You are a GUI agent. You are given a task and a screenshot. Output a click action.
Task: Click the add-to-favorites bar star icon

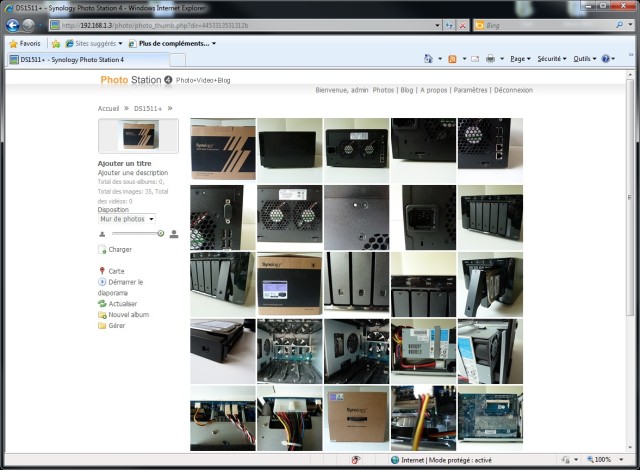pyautogui.click(x=56, y=43)
